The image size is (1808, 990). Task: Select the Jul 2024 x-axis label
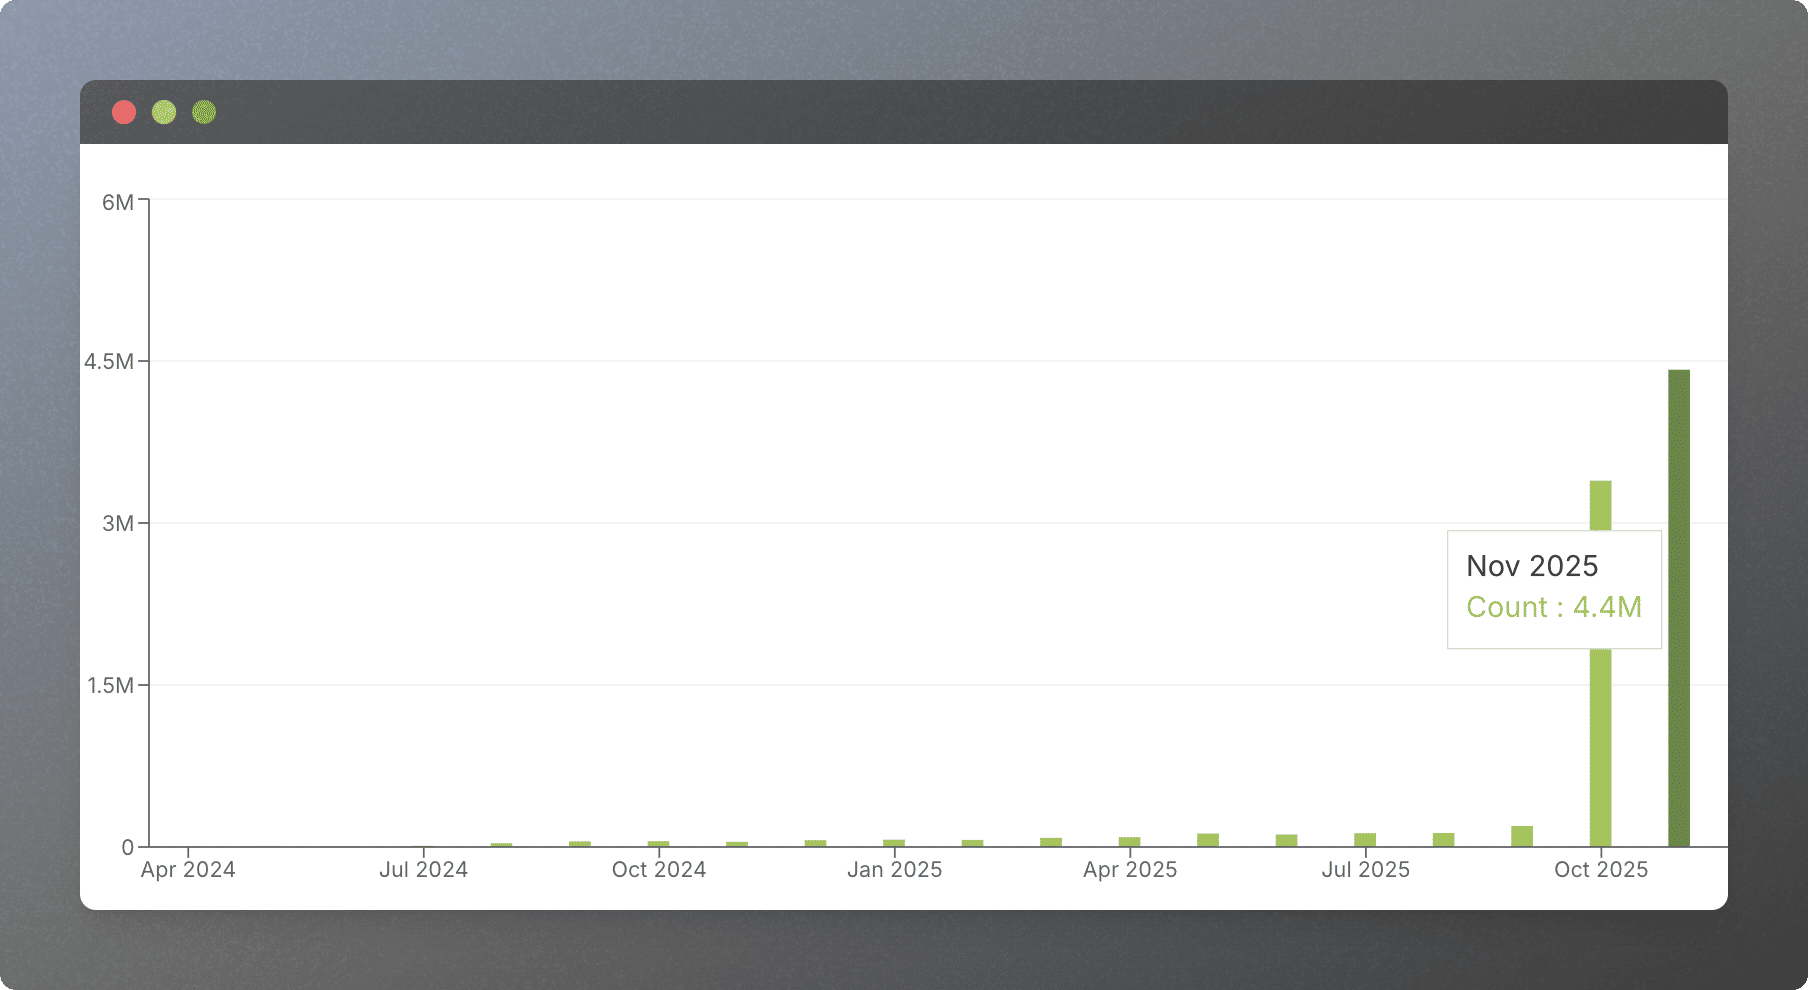point(423,870)
